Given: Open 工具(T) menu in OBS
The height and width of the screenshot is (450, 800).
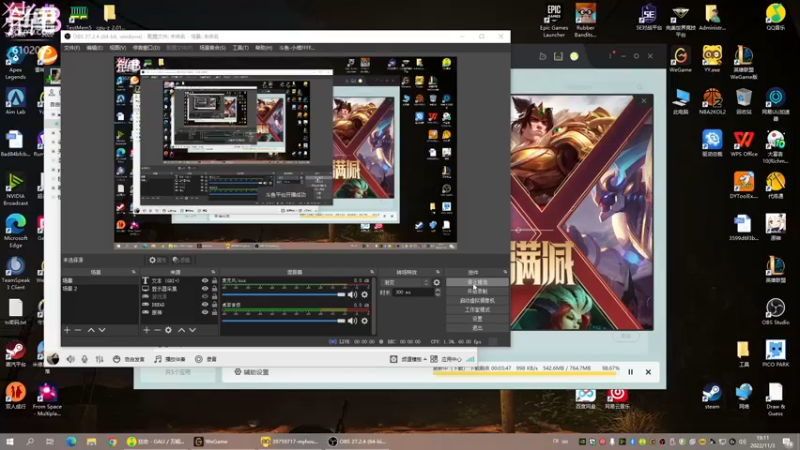Looking at the screenshot, I should click(x=240, y=48).
